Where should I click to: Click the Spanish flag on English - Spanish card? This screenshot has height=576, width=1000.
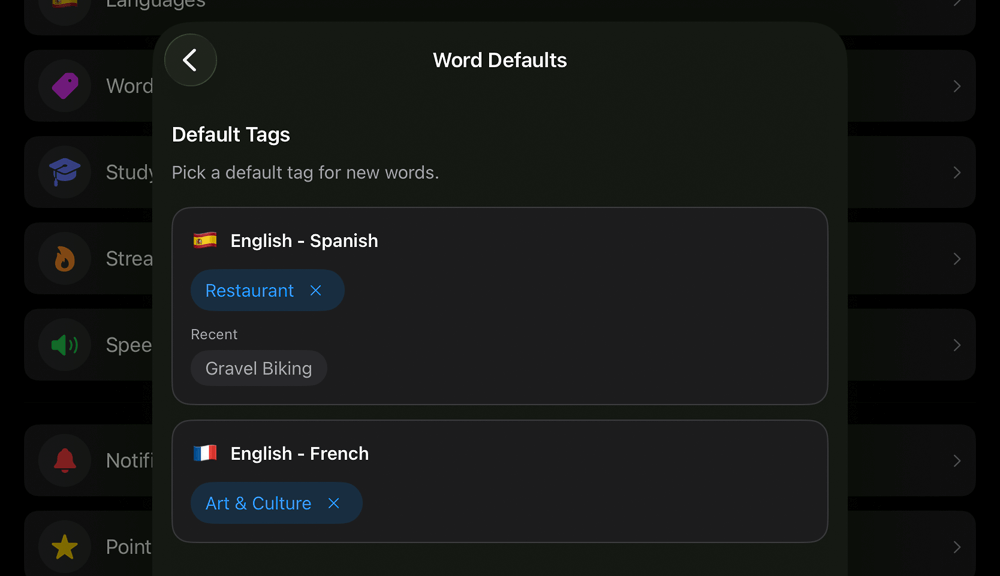coord(204,240)
